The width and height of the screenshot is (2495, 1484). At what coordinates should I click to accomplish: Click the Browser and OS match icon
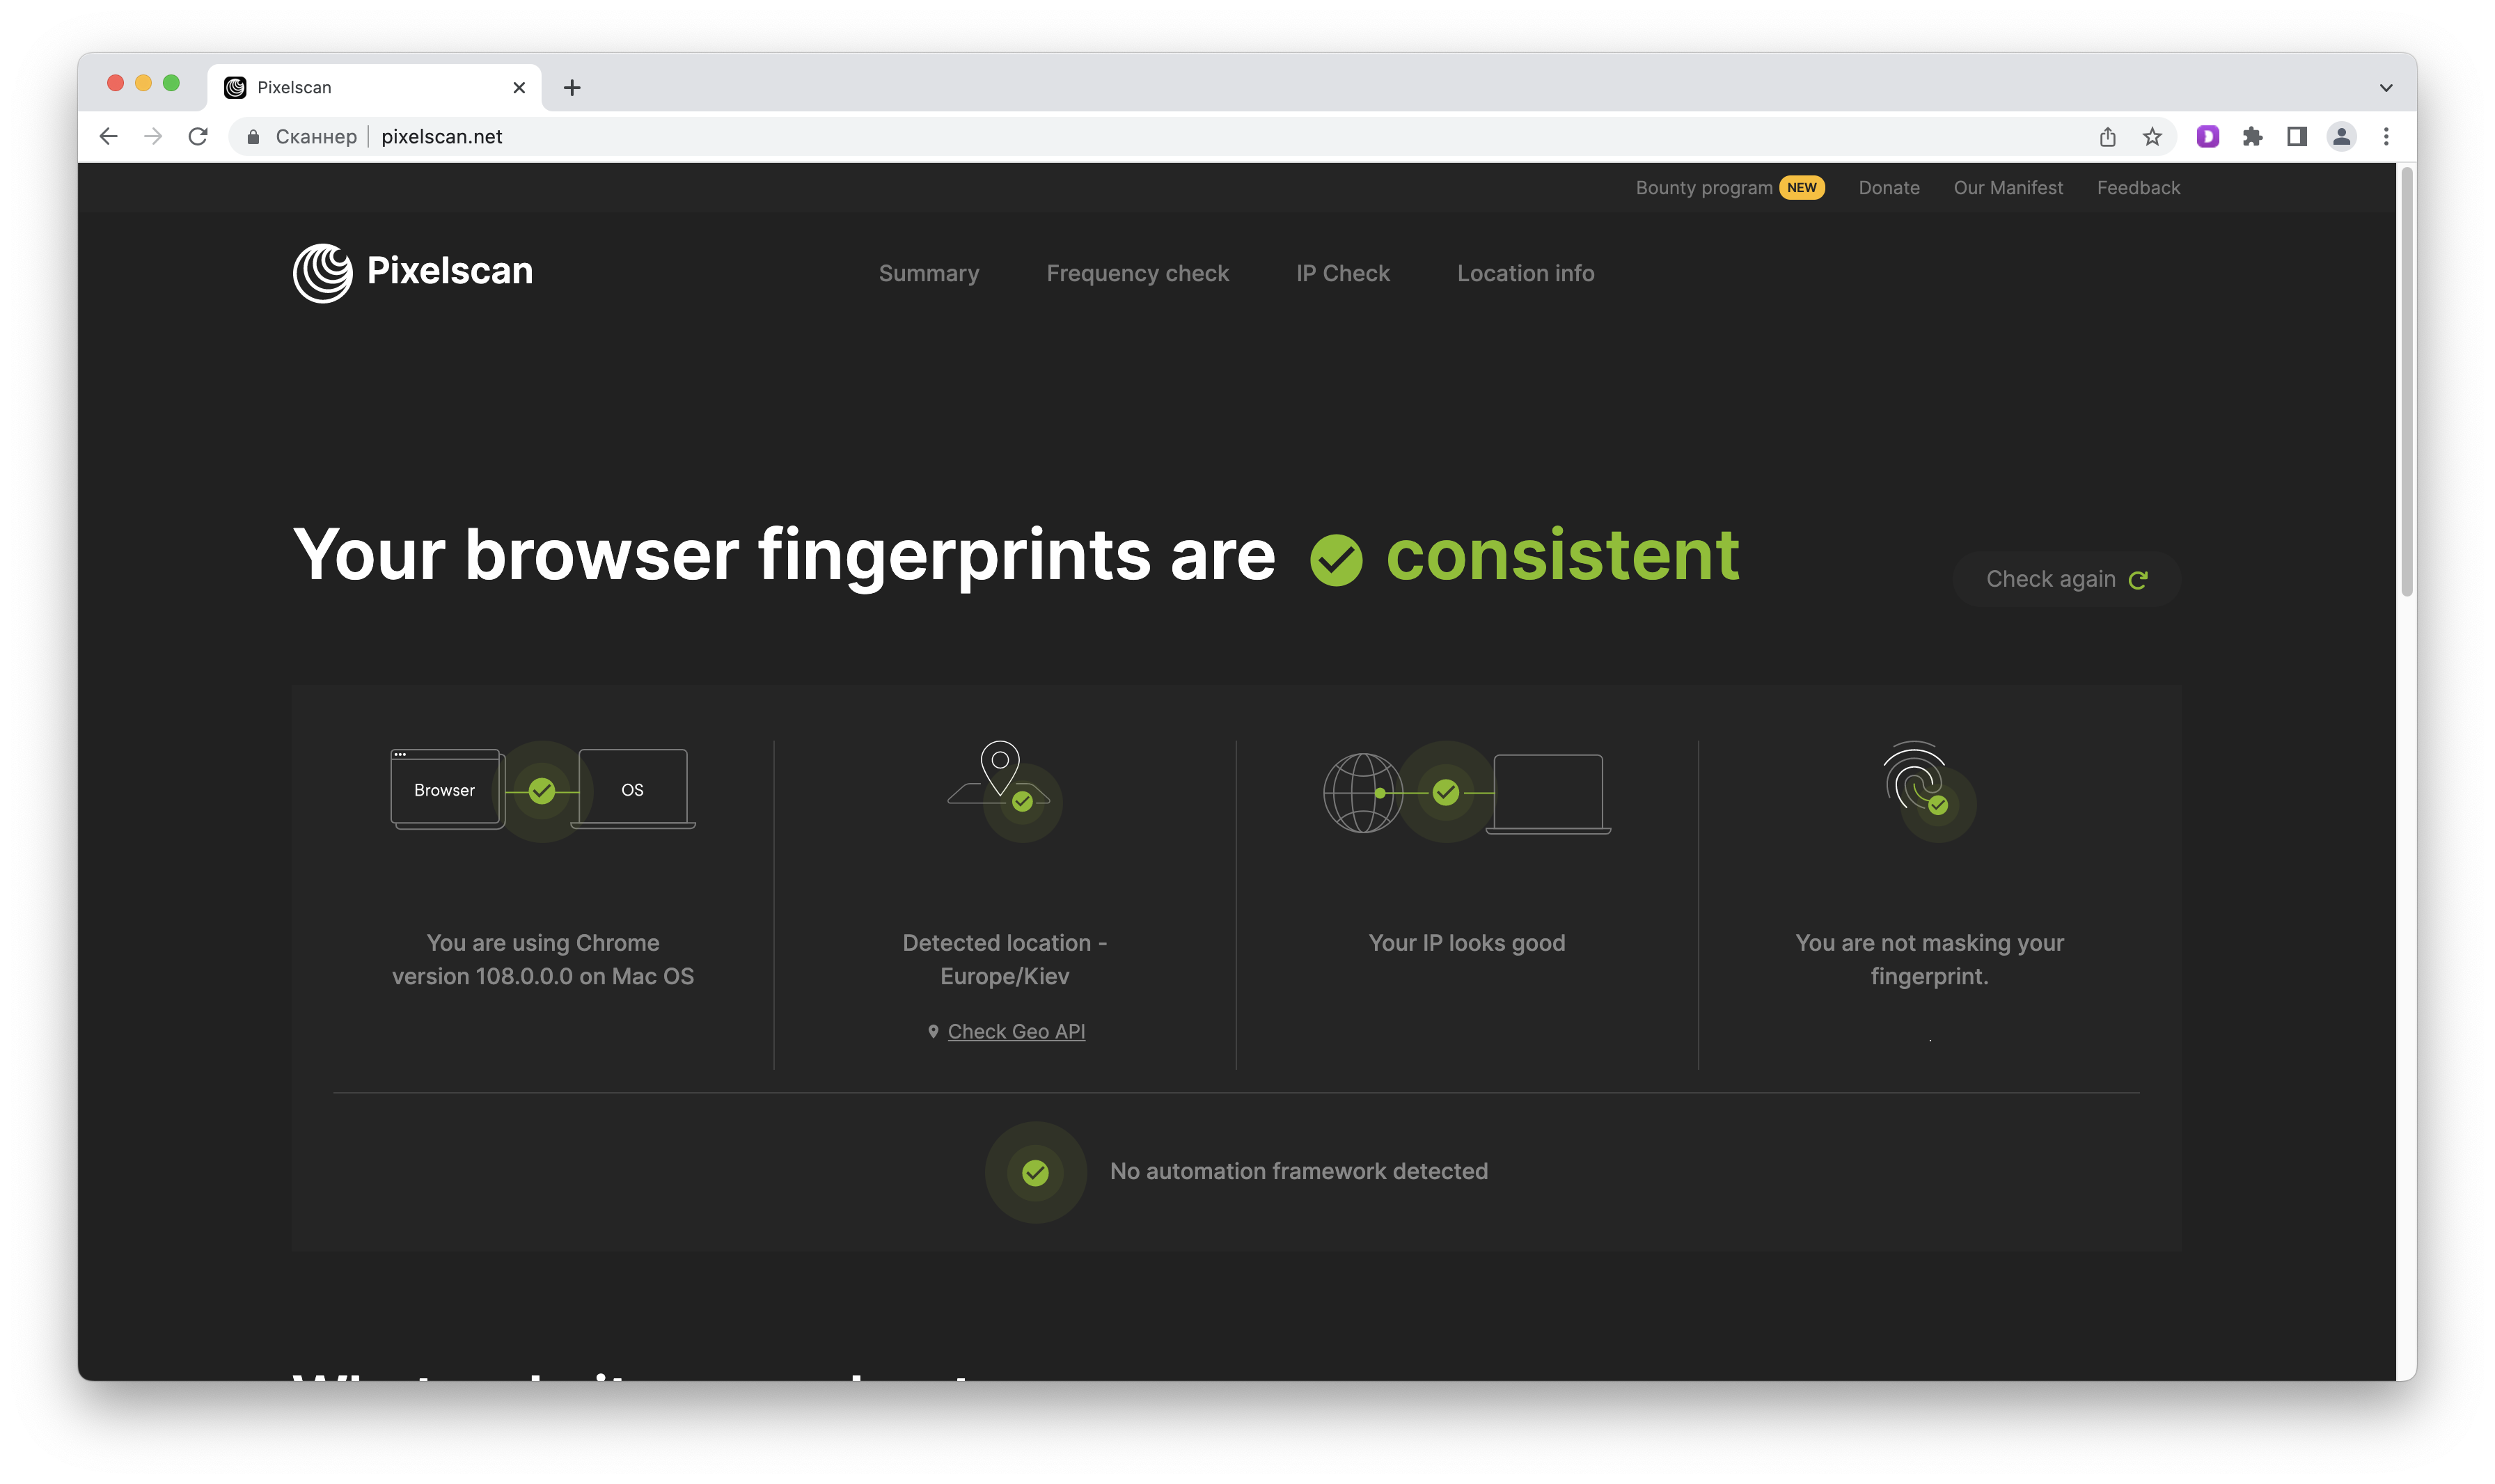point(543,791)
